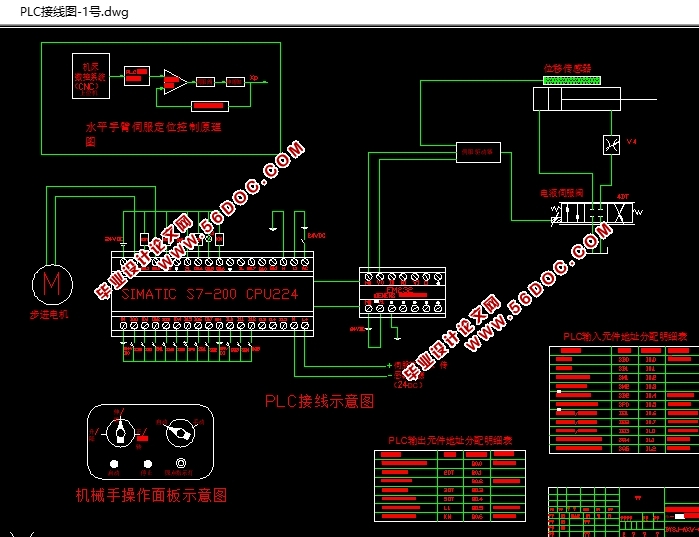Screen dimensions: 699x537
Task: Select the 机床数控系统(CNC) block
Action: [91, 76]
